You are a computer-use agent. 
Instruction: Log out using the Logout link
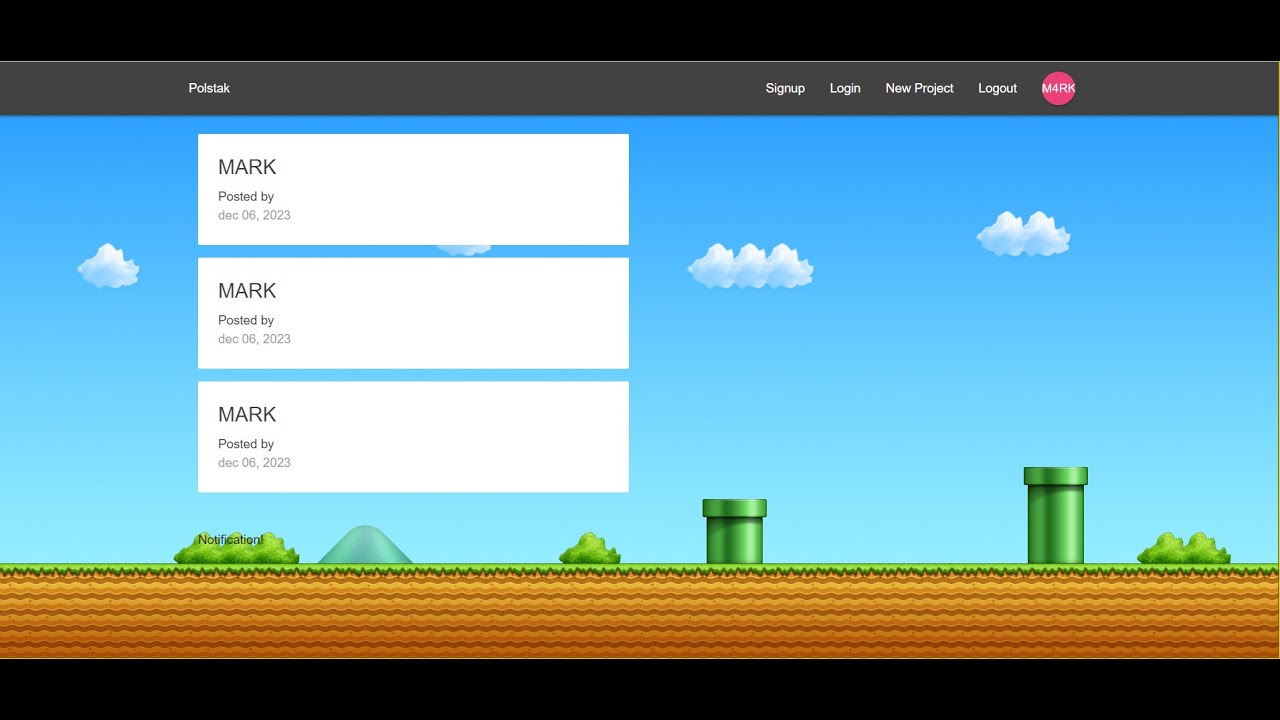[997, 88]
